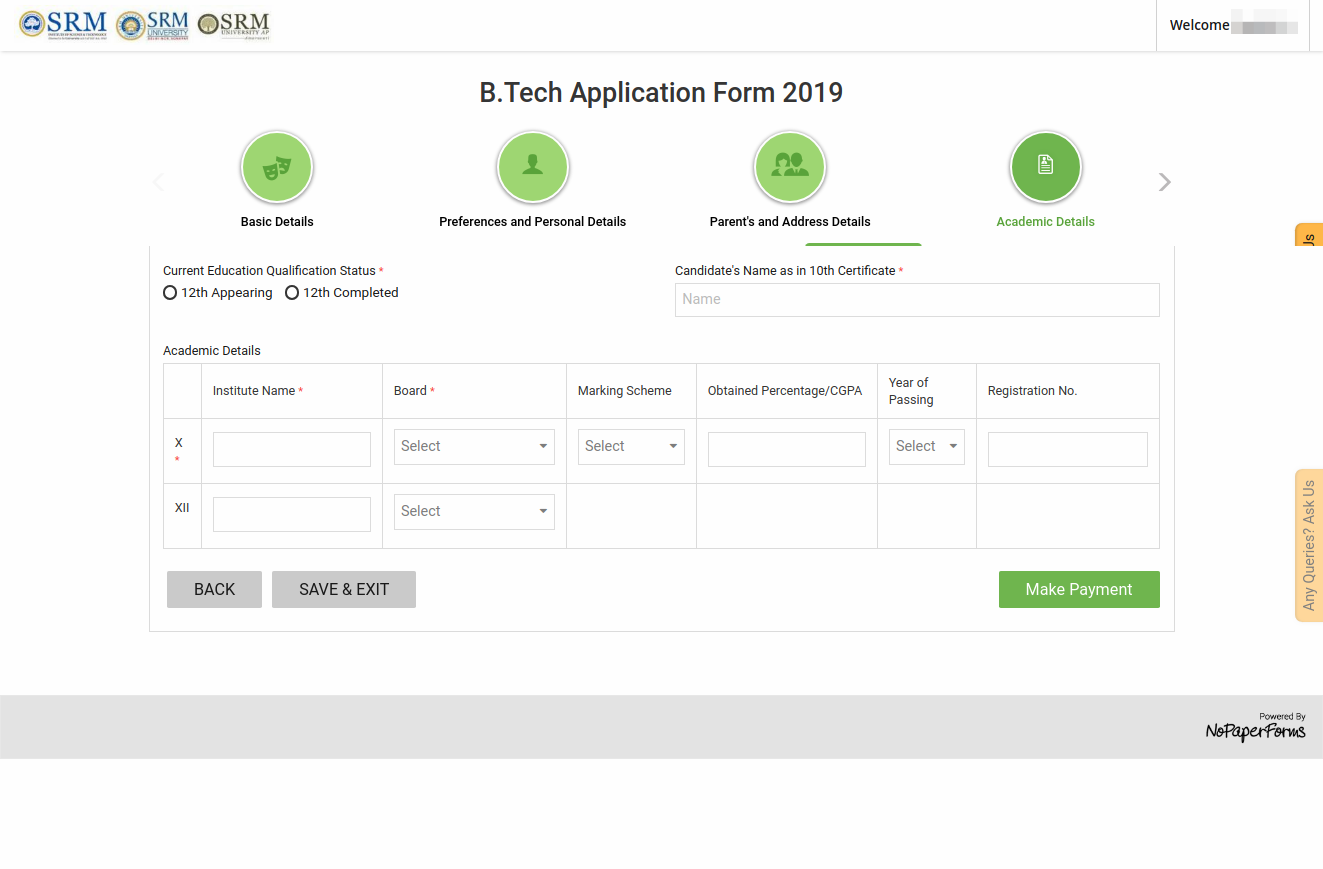Click the green Make Payment button
Screen dimensions: 1323x869
point(1078,589)
